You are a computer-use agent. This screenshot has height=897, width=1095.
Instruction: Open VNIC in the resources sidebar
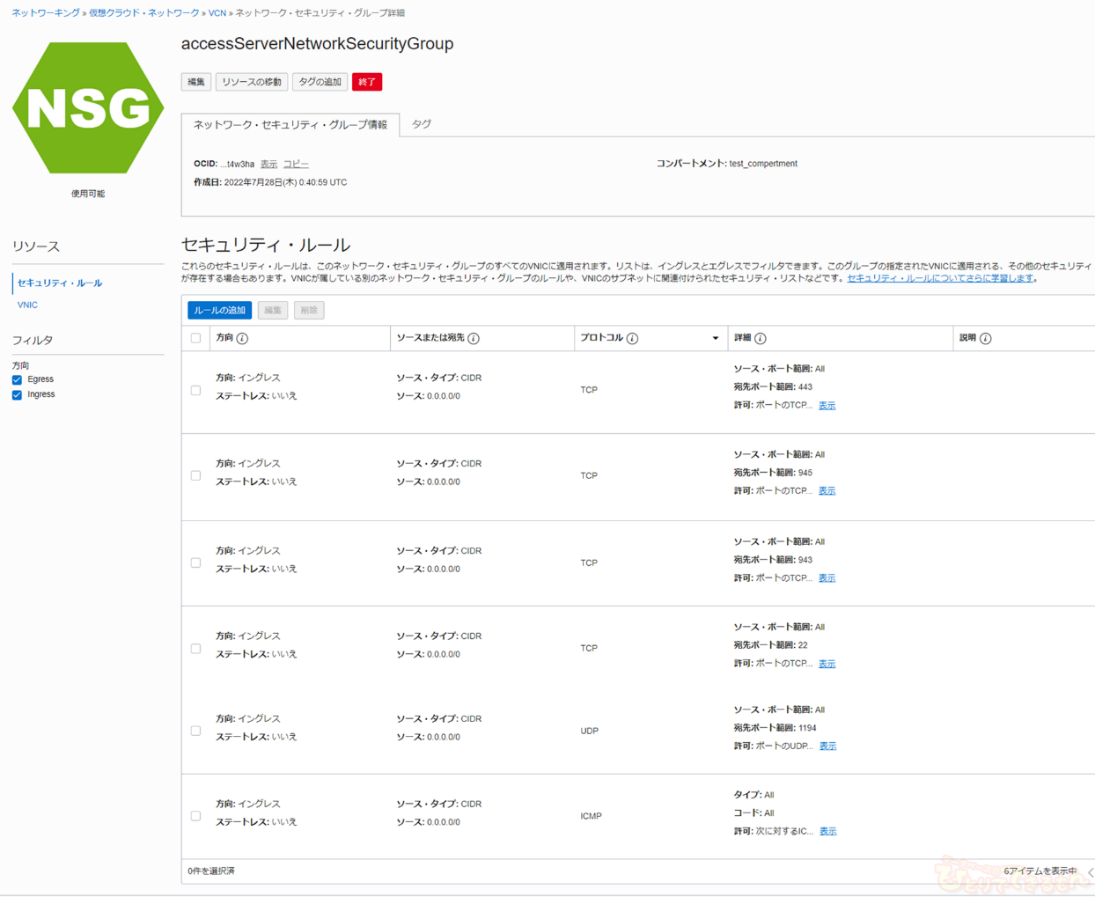[28, 305]
